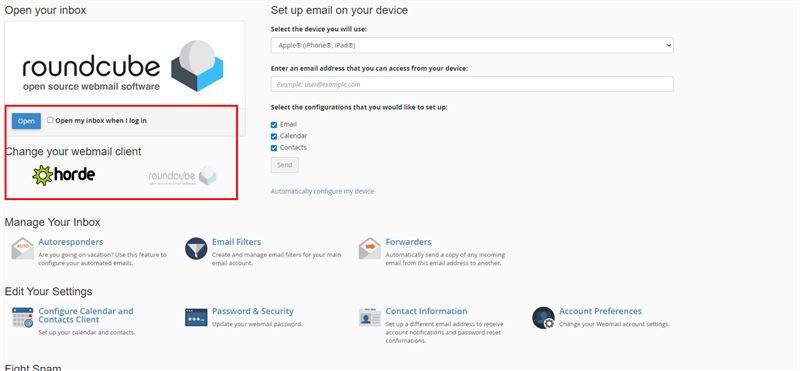This screenshot has height=371, width=800.
Task: Click the Email Filters funnel icon
Action: (x=196, y=249)
